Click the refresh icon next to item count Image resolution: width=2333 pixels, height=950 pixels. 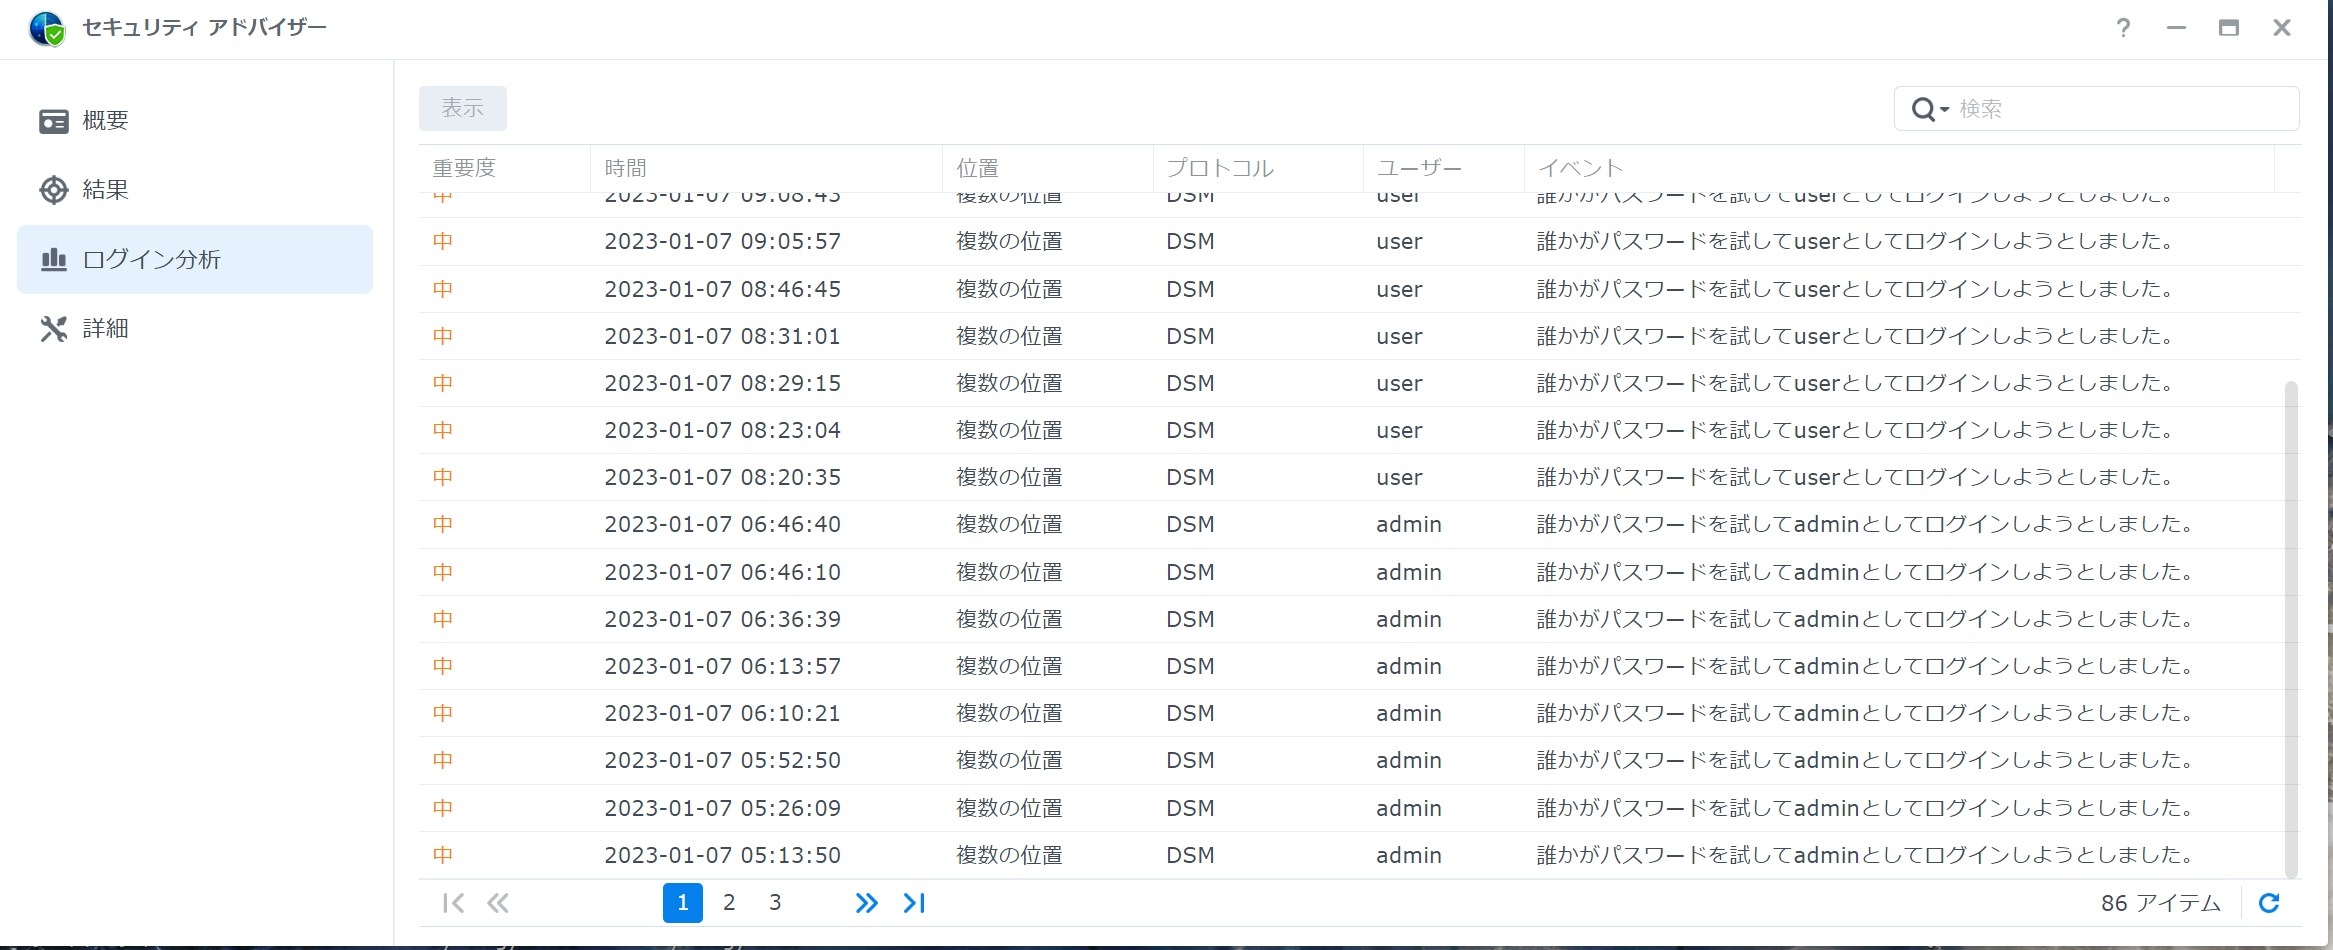tap(2269, 903)
